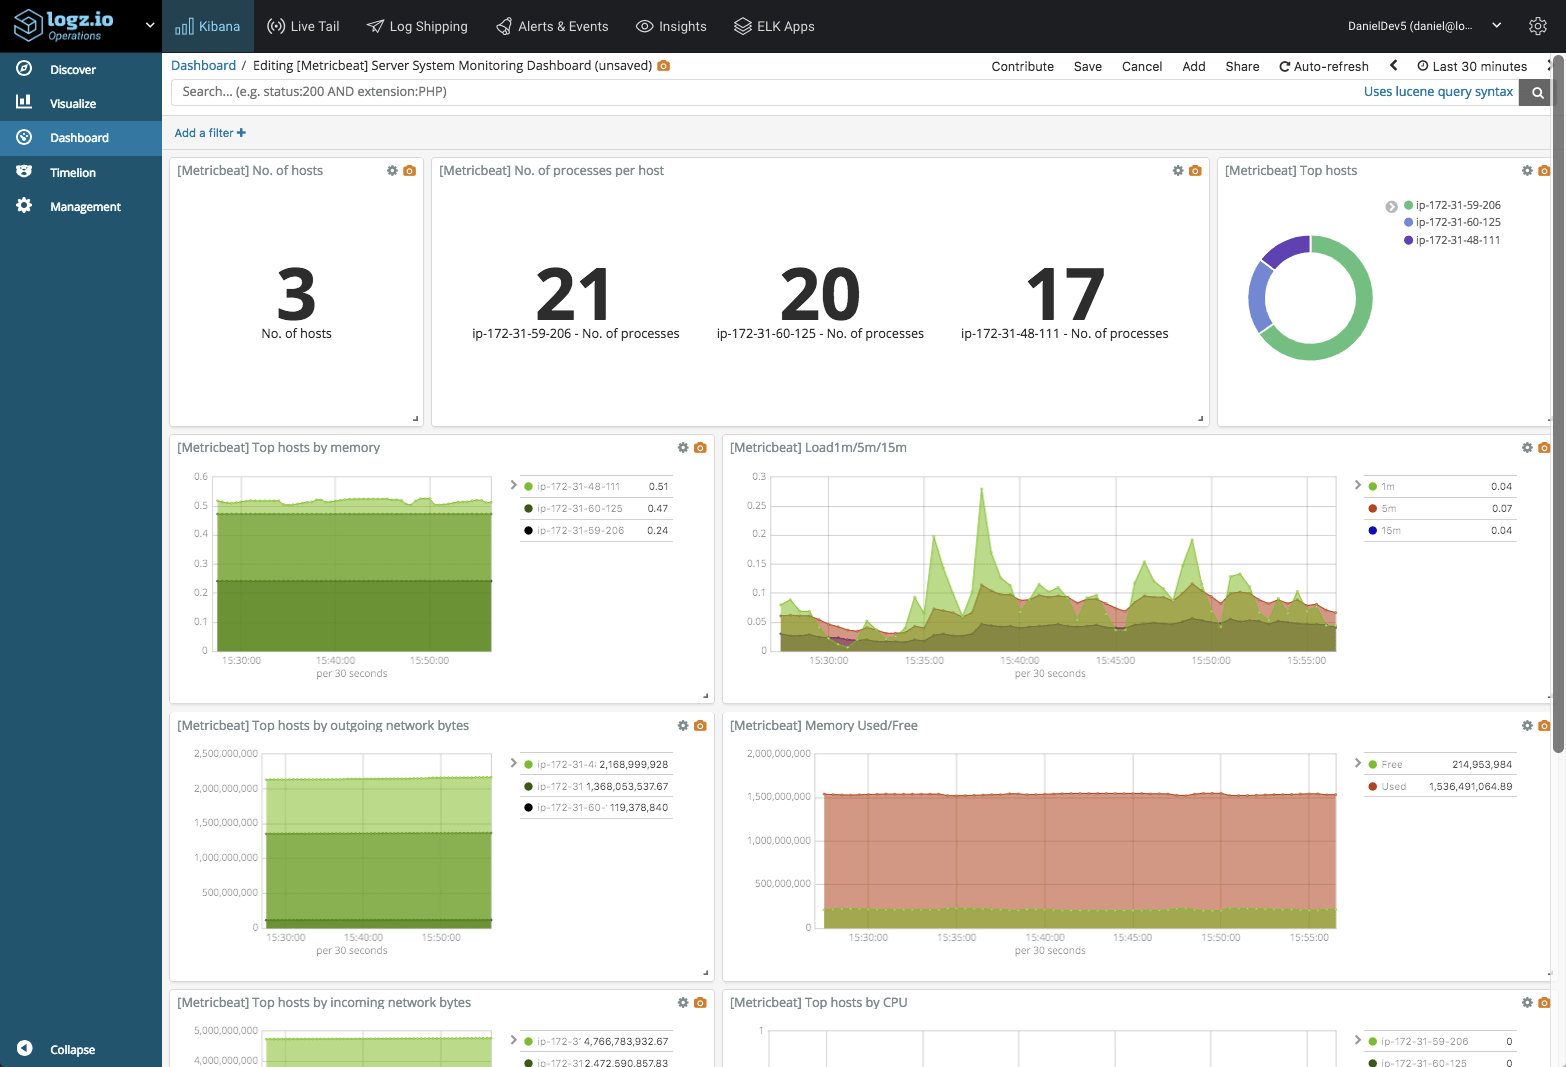This screenshot has height=1067, width=1566.
Task: Open the logz.io account dropdown arrow
Action: point(150,25)
